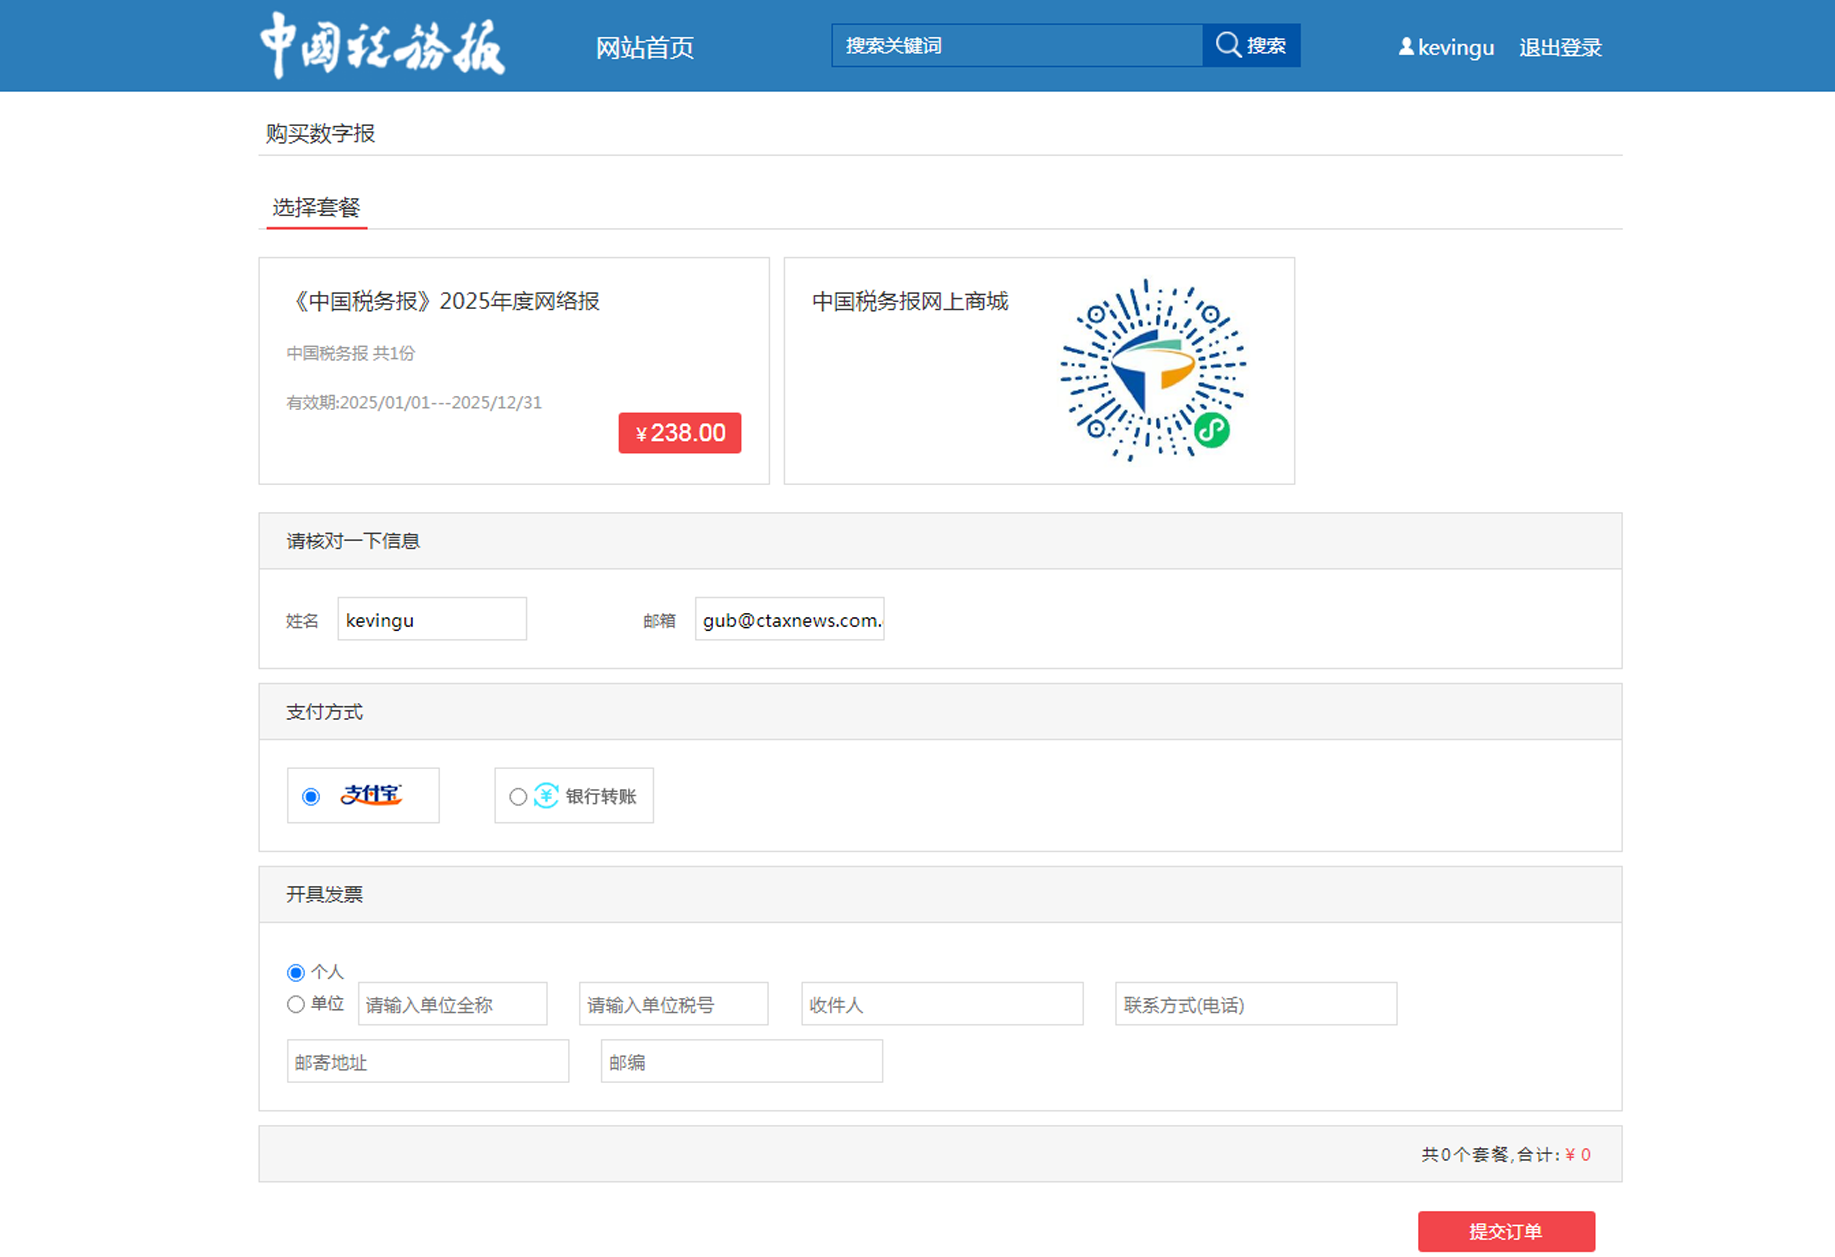The height and width of the screenshot is (1257, 1835).
Task: Focus the 请输入单位税号 input
Action: pyautogui.click(x=674, y=1004)
